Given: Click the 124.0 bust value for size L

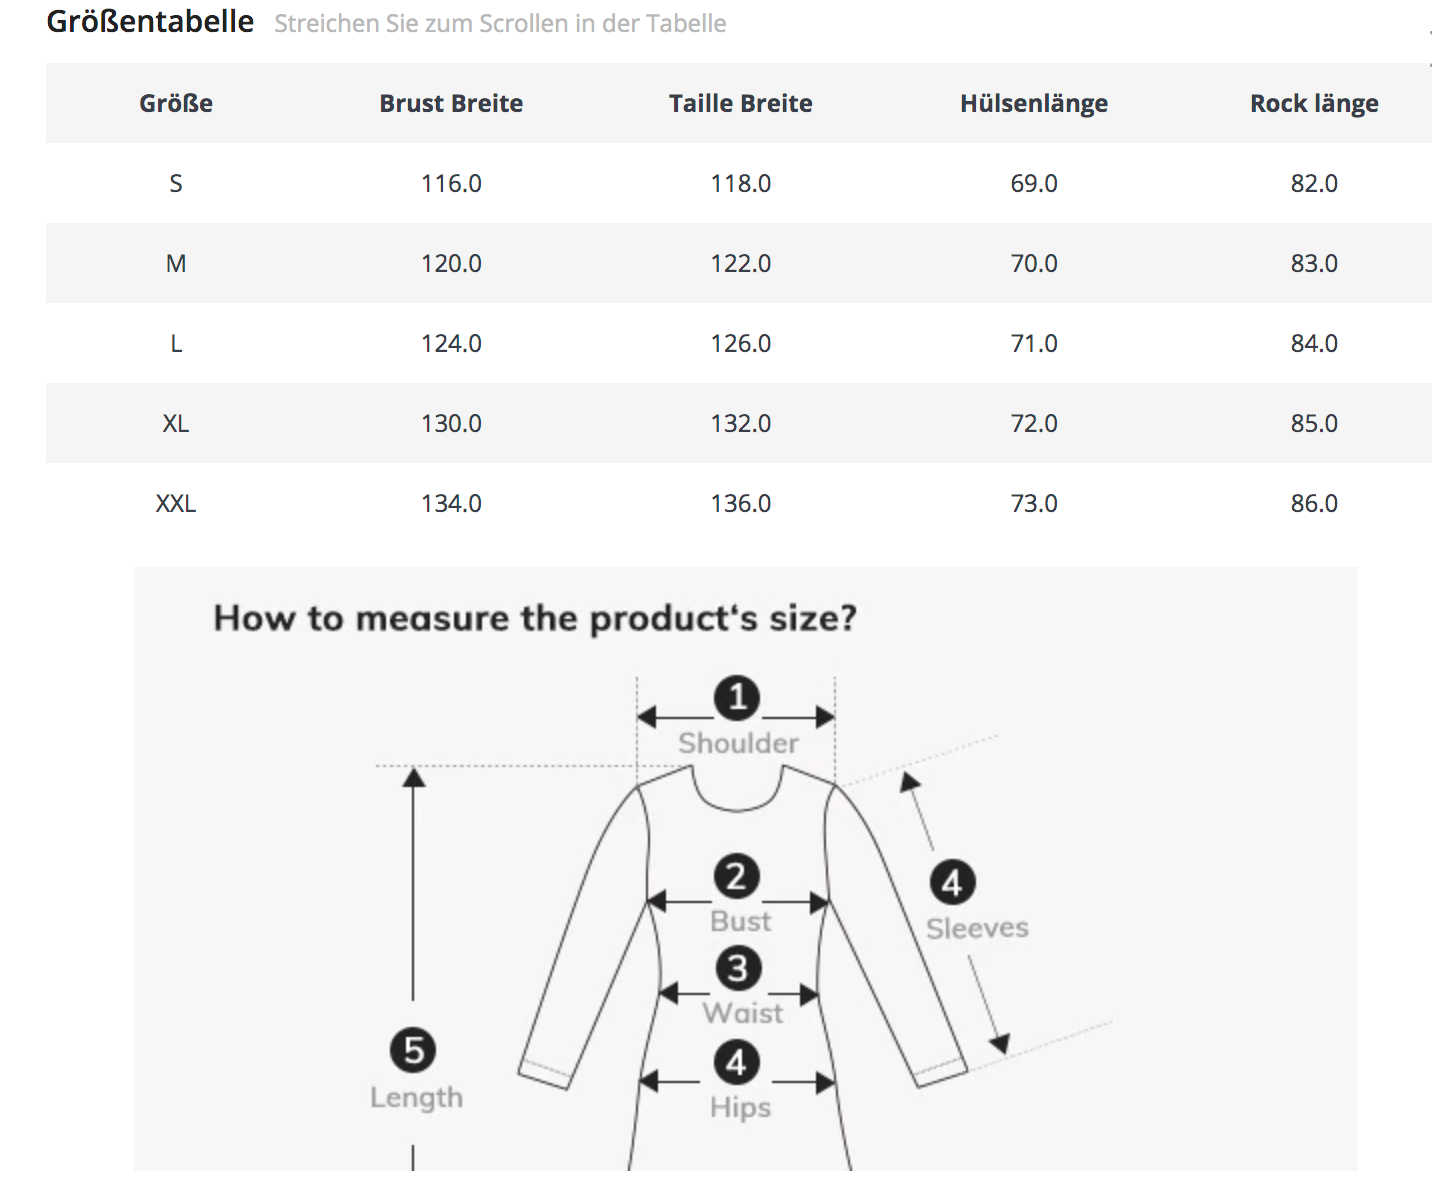Looking at the screenshot, I should click(451, 343).
